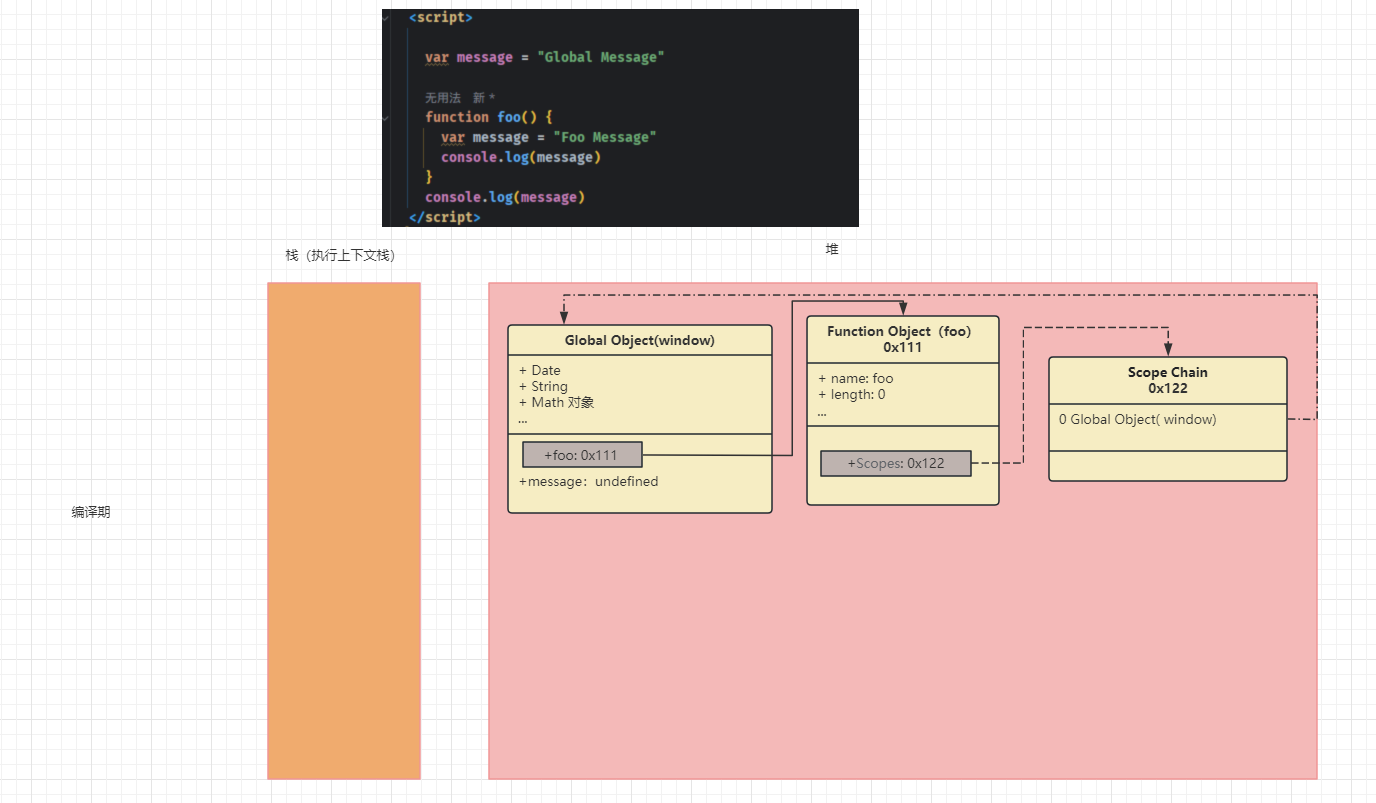
Task: Select the Global Object(window) box title
Action: tap(640, 340)
